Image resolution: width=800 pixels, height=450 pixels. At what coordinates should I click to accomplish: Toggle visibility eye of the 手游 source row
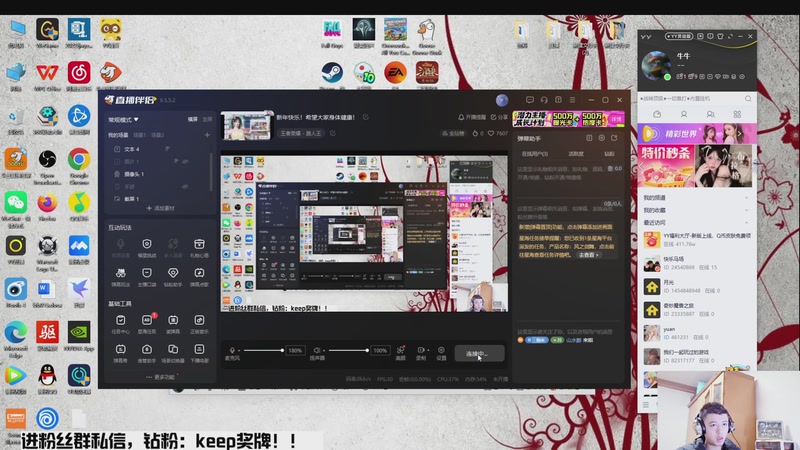pos(185,186)
